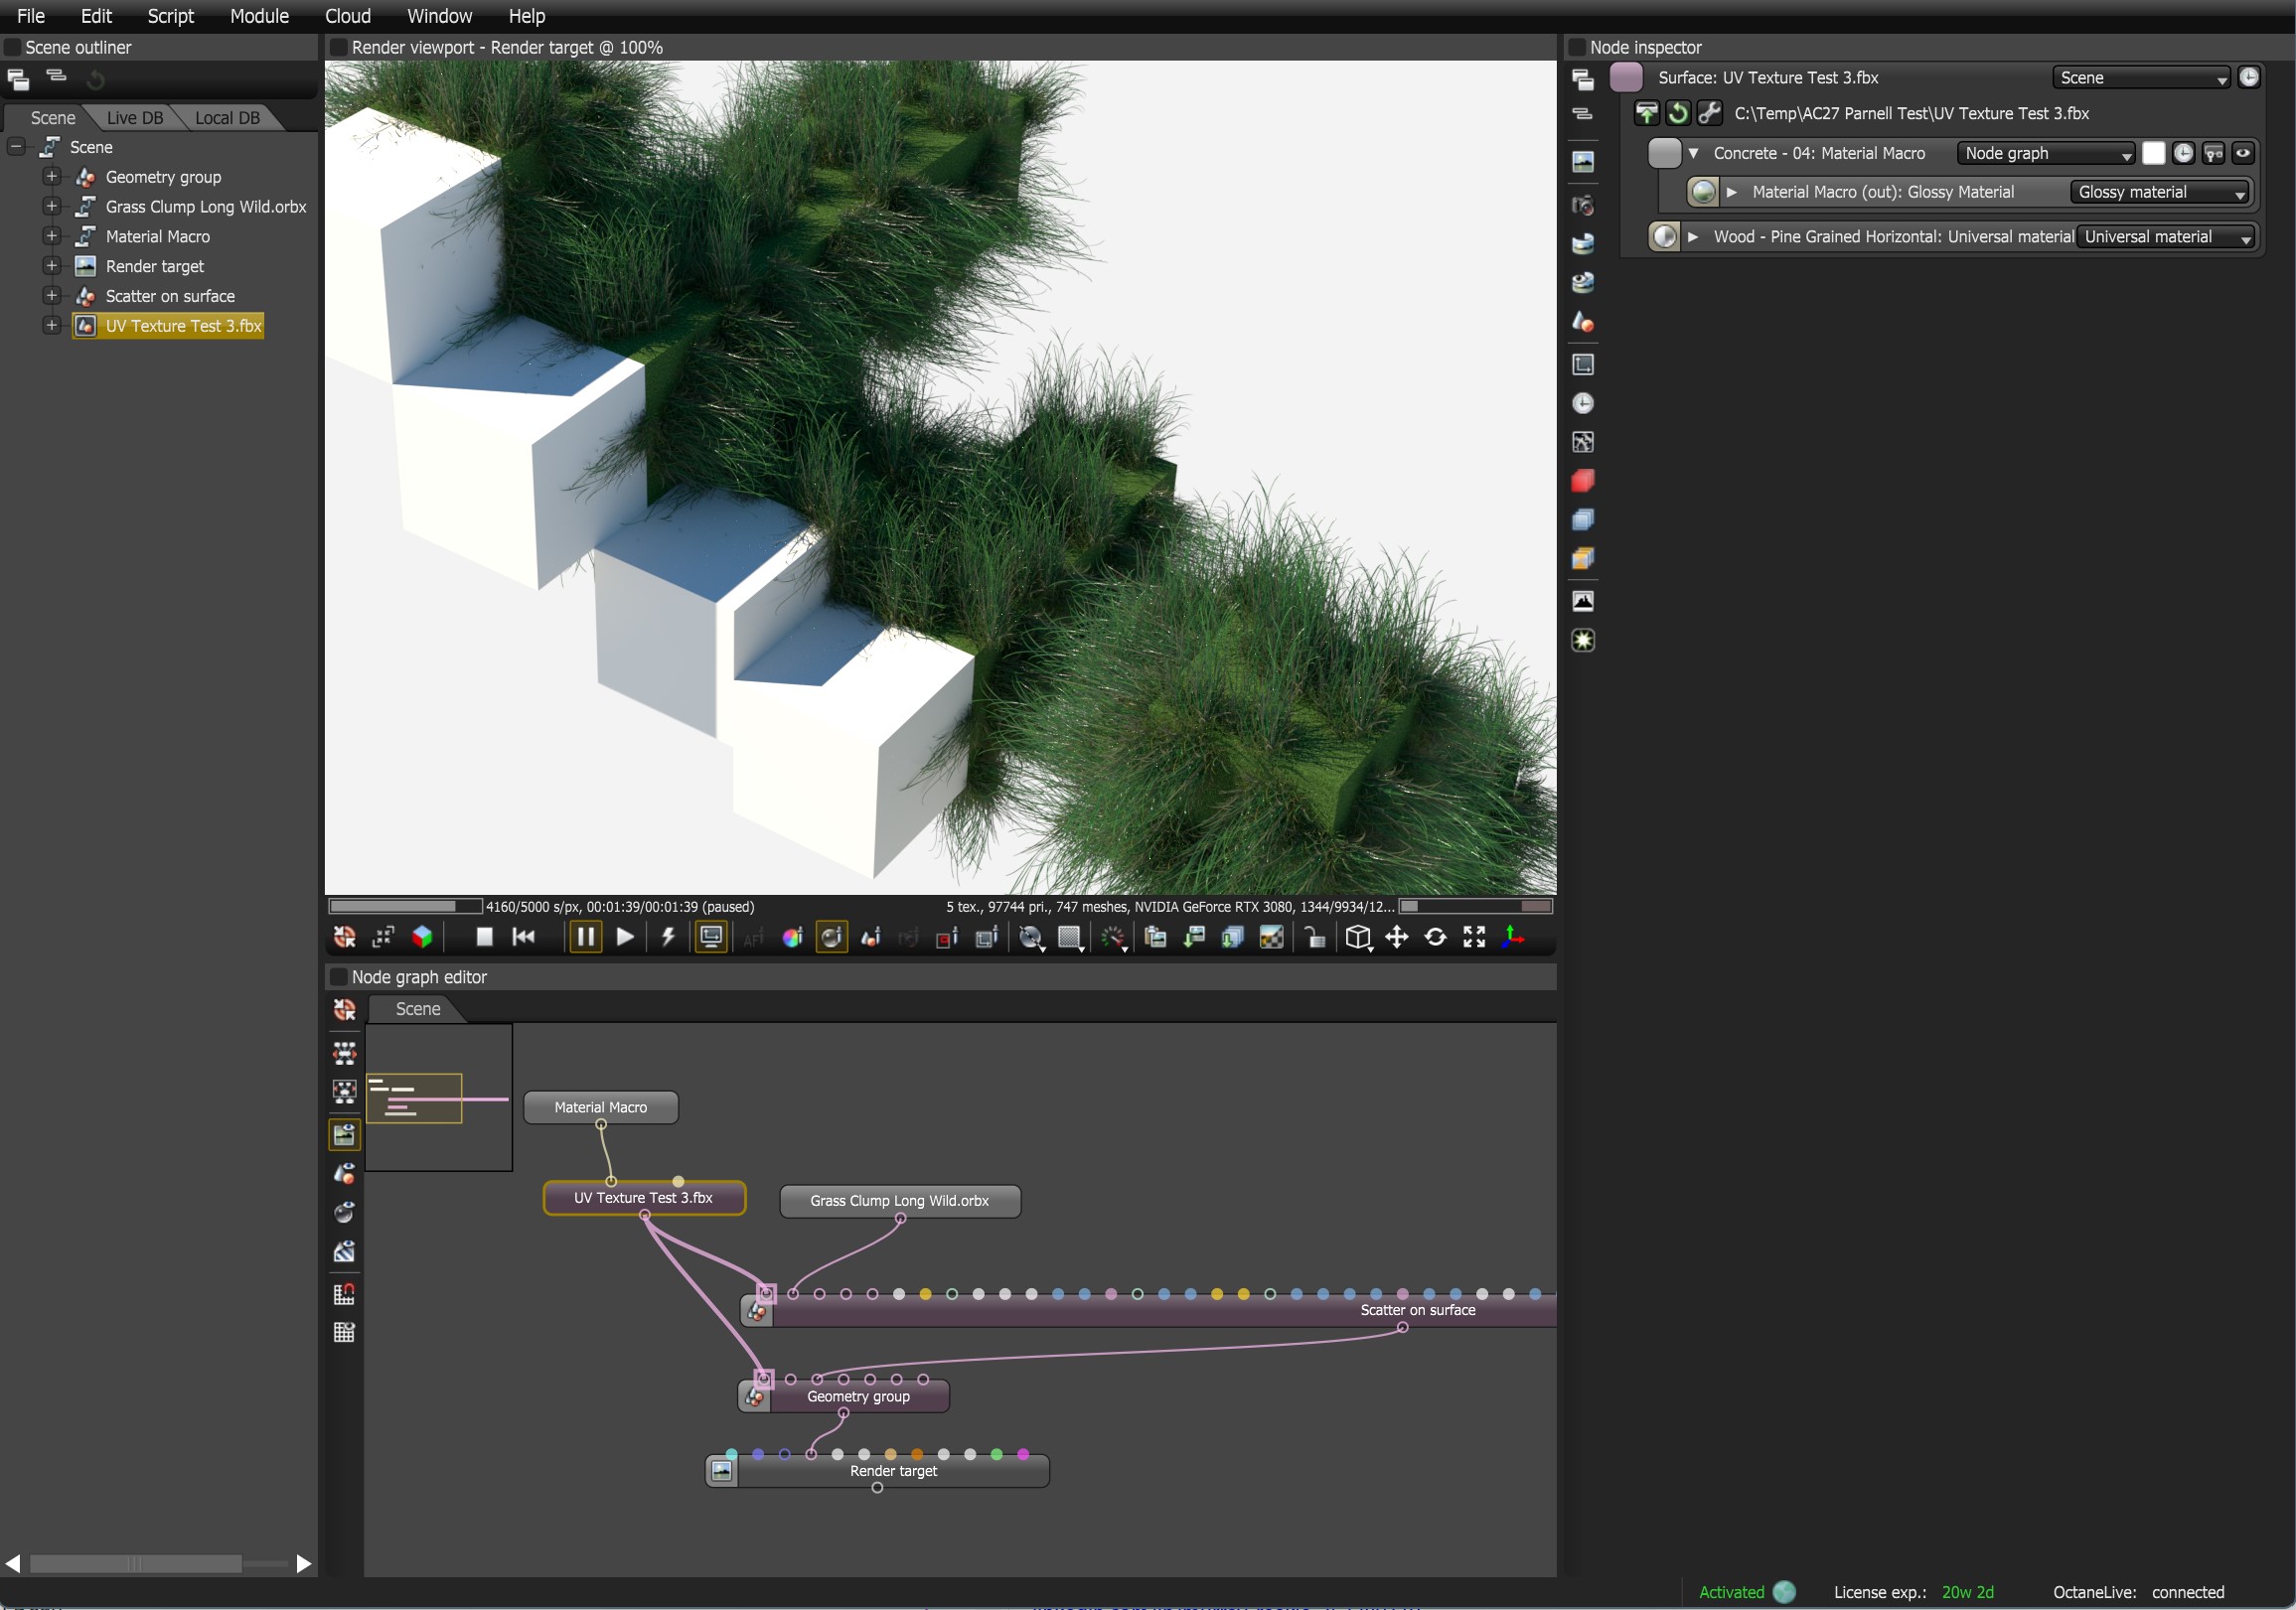This screenshot has width=2296, height=1610.
Task: Click the red cube icon in inspector sidebar
Action: [x=1582, y=481]
